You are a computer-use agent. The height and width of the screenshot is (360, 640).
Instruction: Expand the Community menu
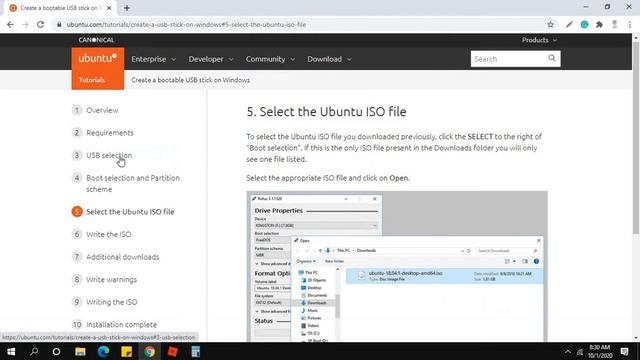270,59
